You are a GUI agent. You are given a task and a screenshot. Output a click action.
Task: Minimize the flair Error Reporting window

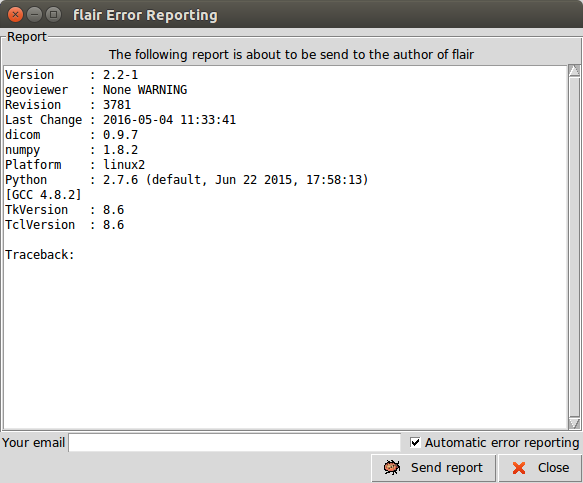tap(34, 15)
